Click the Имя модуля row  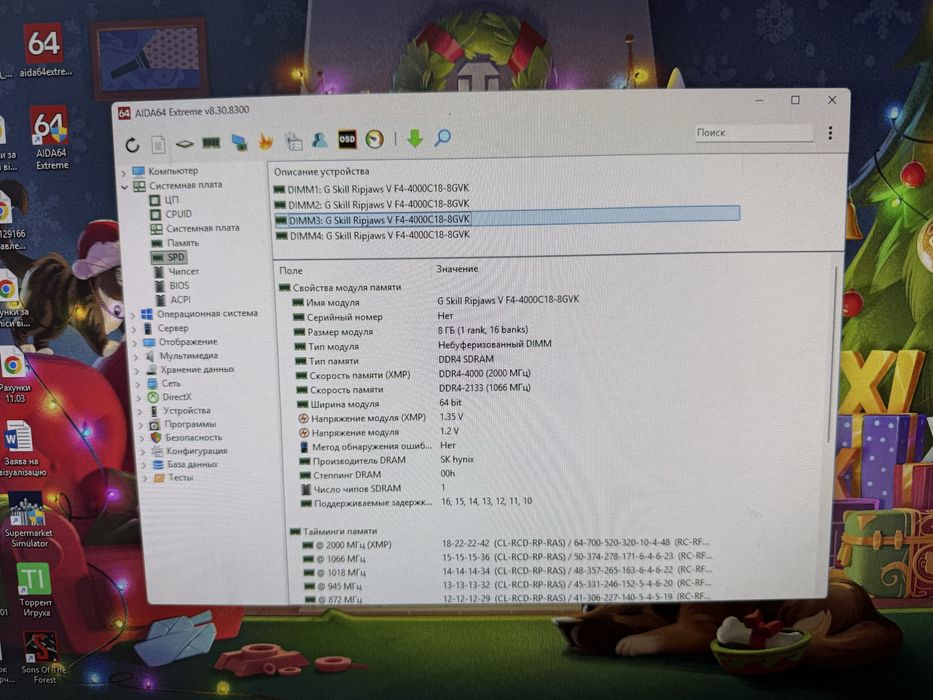pos(436,301)
